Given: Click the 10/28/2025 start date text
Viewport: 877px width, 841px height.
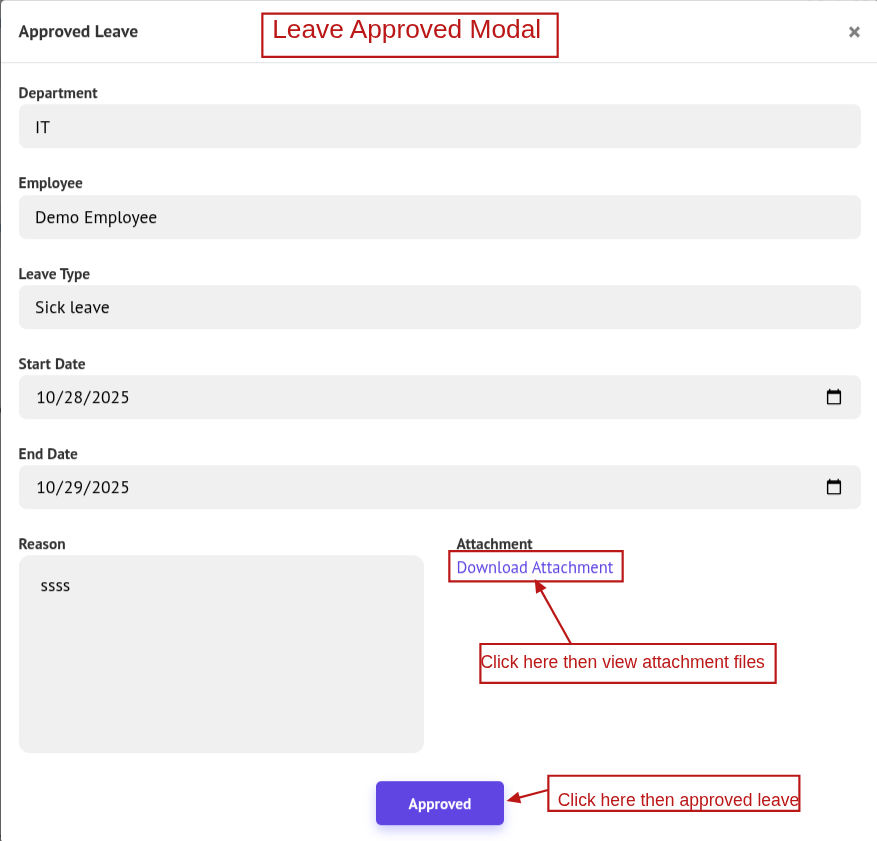Looking at the screenshot, I should 83,397.
